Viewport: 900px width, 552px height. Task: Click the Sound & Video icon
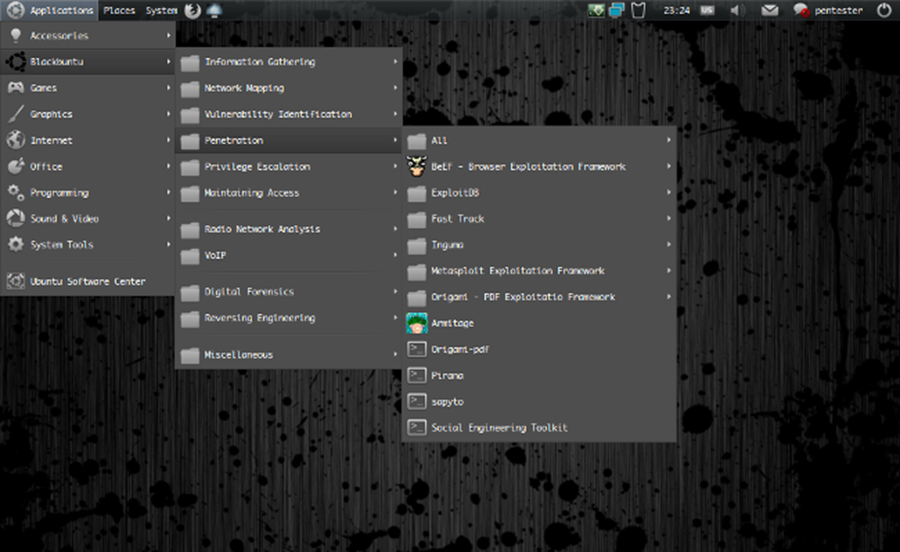pos(16,219)
